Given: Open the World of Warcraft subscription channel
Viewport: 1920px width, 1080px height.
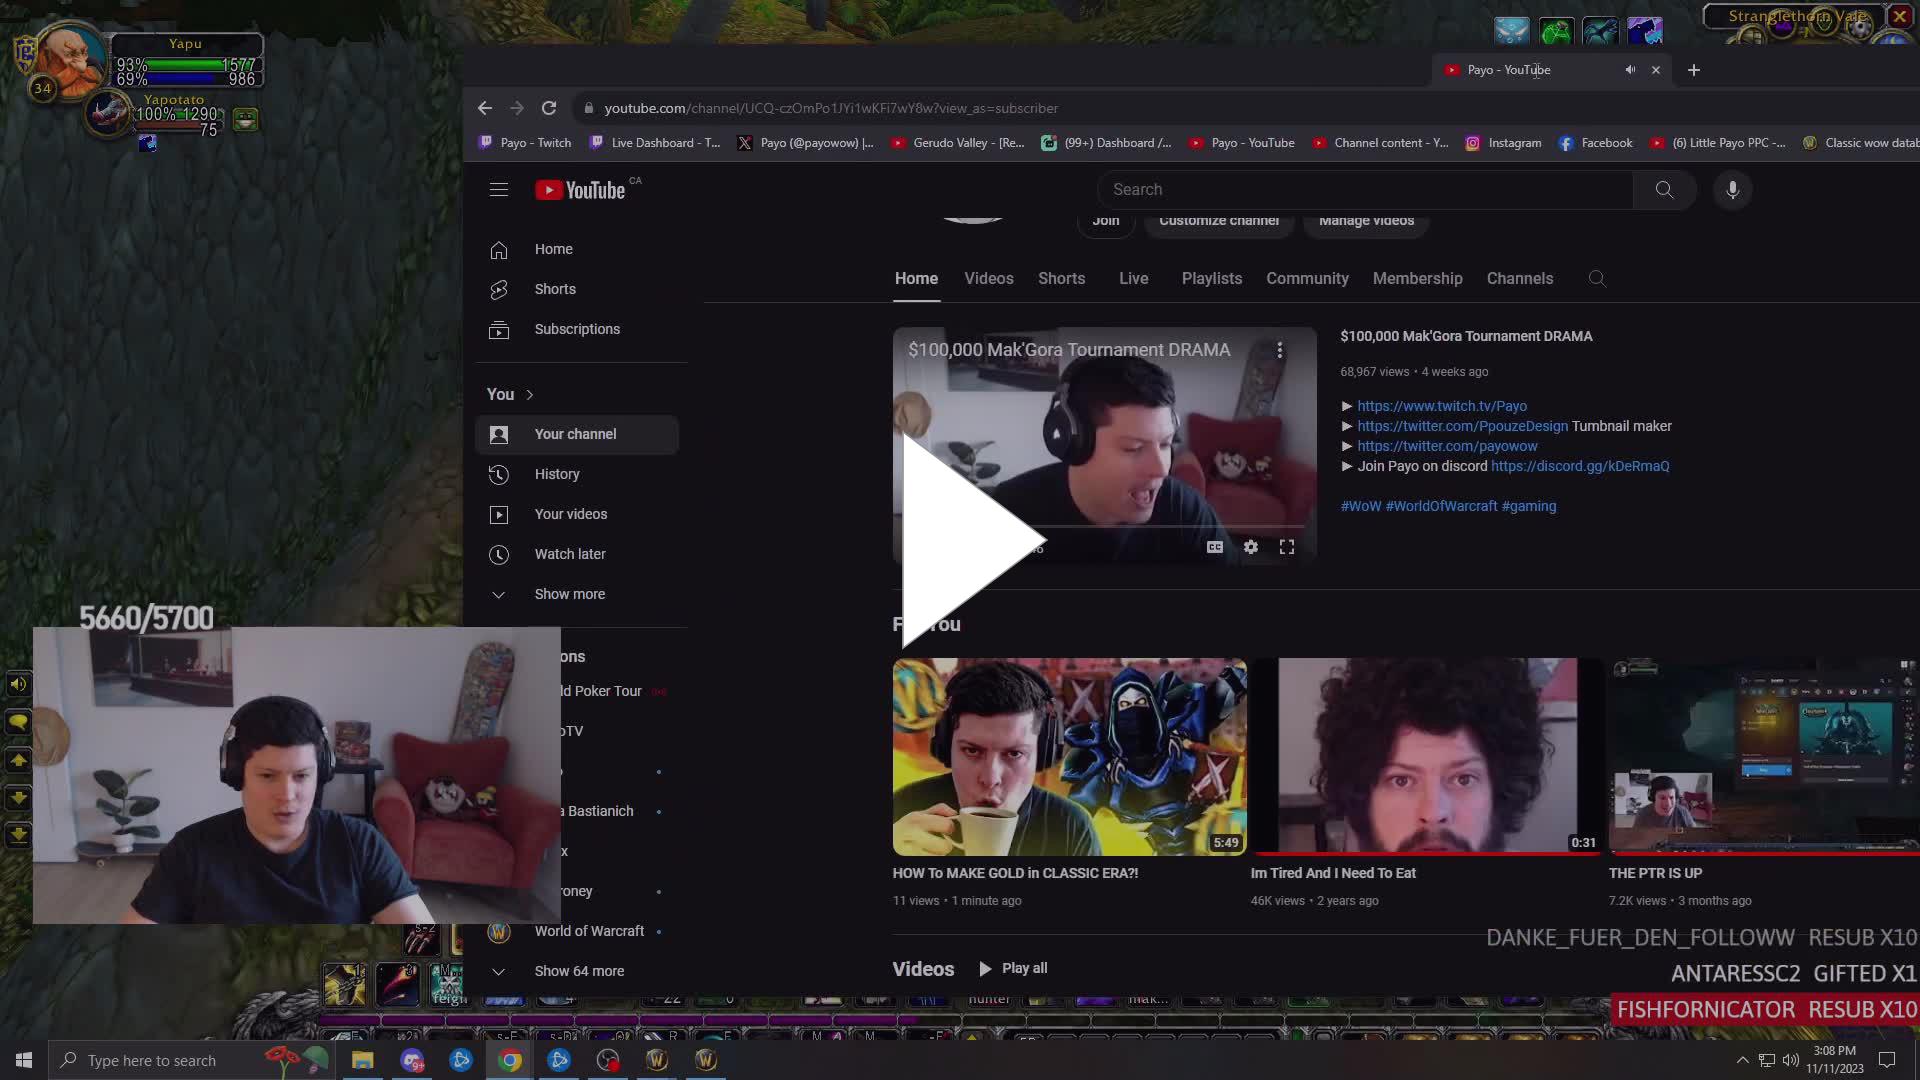Looking at the screenshot, I should click(589, 931).
